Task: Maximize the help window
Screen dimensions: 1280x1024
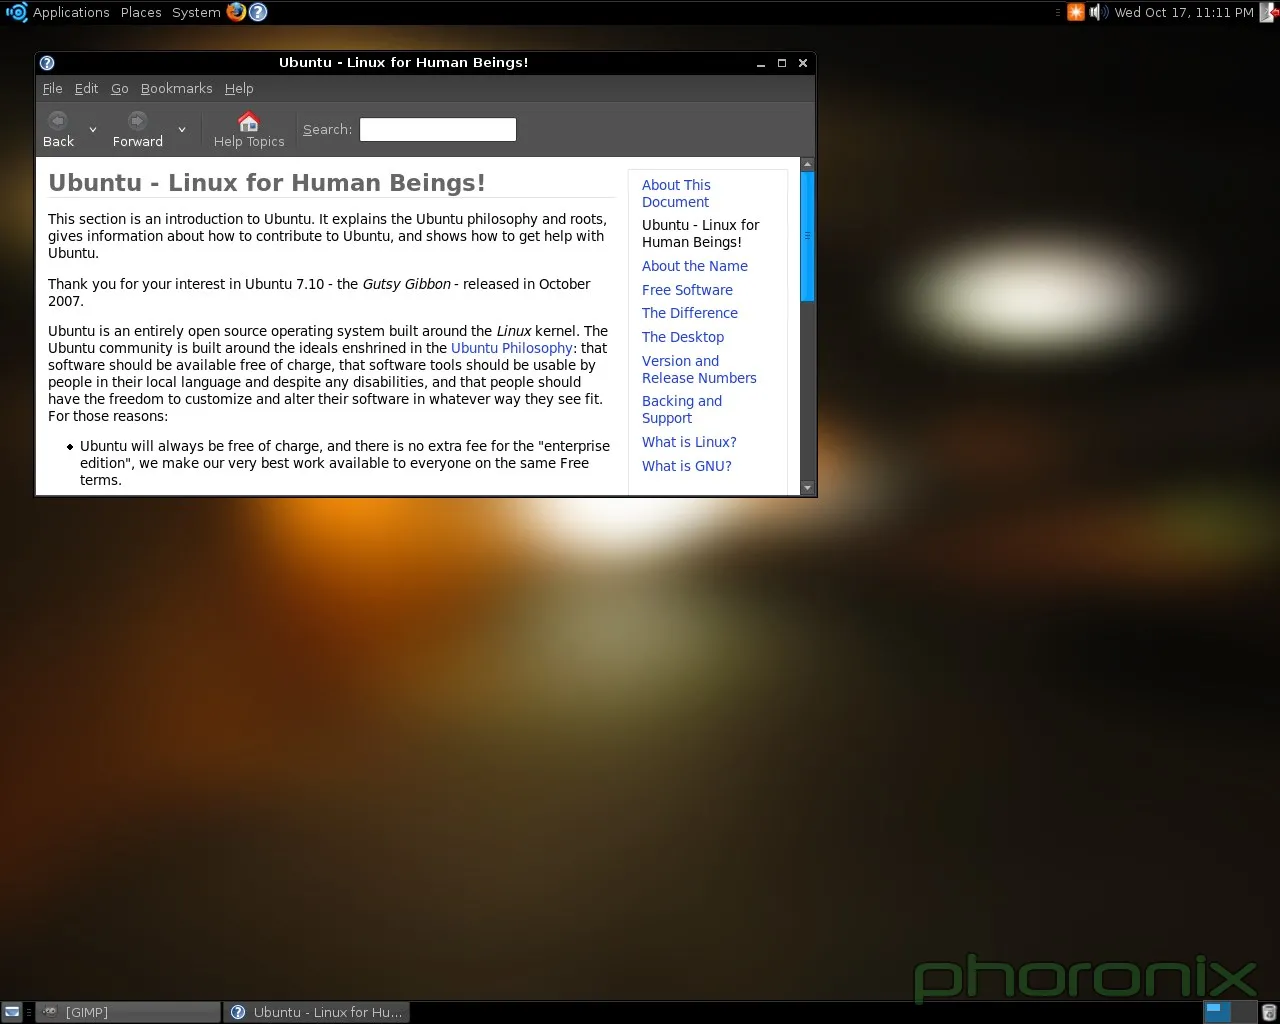Action: (x=782, y=63)
